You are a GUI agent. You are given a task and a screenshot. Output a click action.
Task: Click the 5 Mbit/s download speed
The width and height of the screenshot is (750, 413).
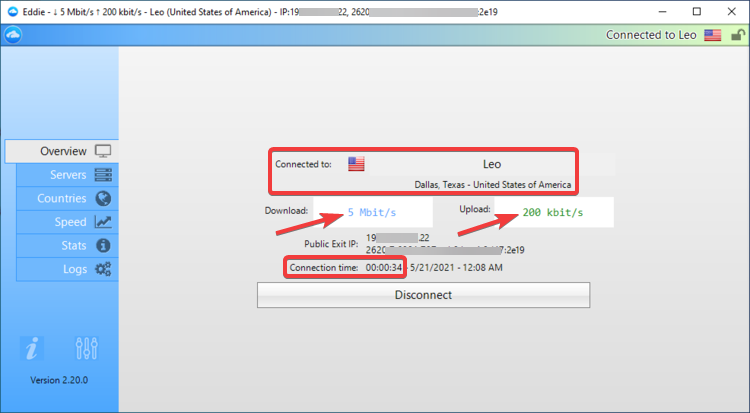372,212
